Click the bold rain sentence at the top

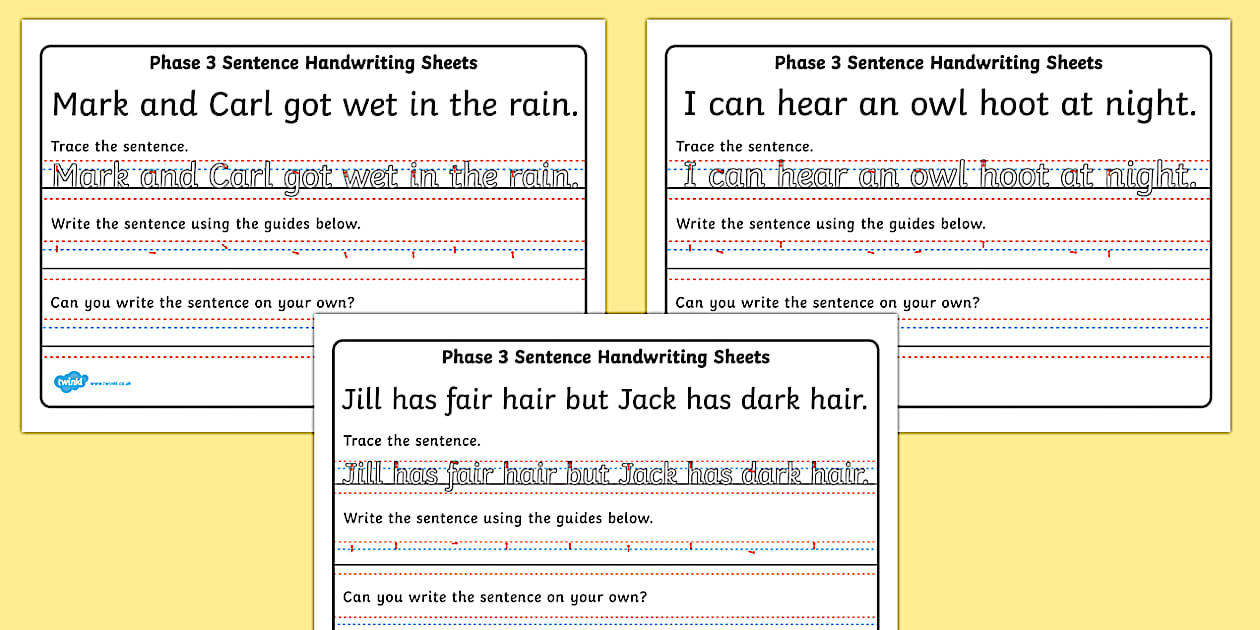pos(314,103)
